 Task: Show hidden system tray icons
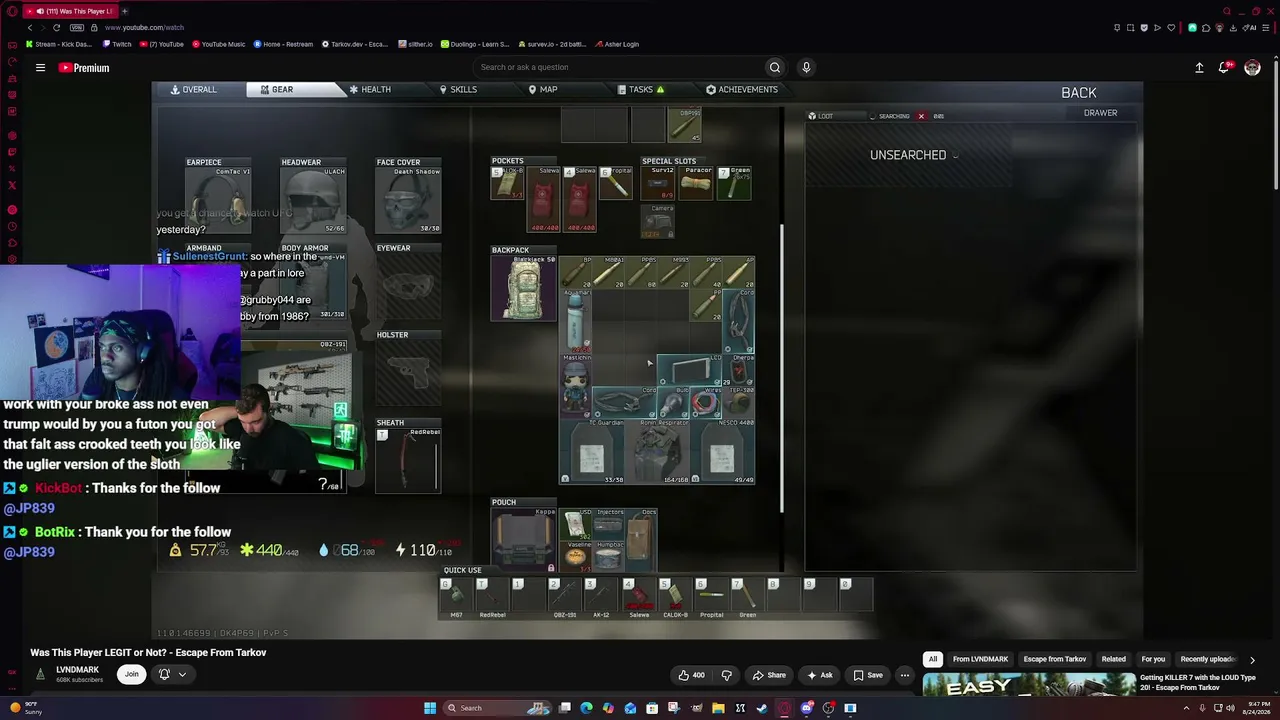pyautogui.click(x=1186, y=708)
